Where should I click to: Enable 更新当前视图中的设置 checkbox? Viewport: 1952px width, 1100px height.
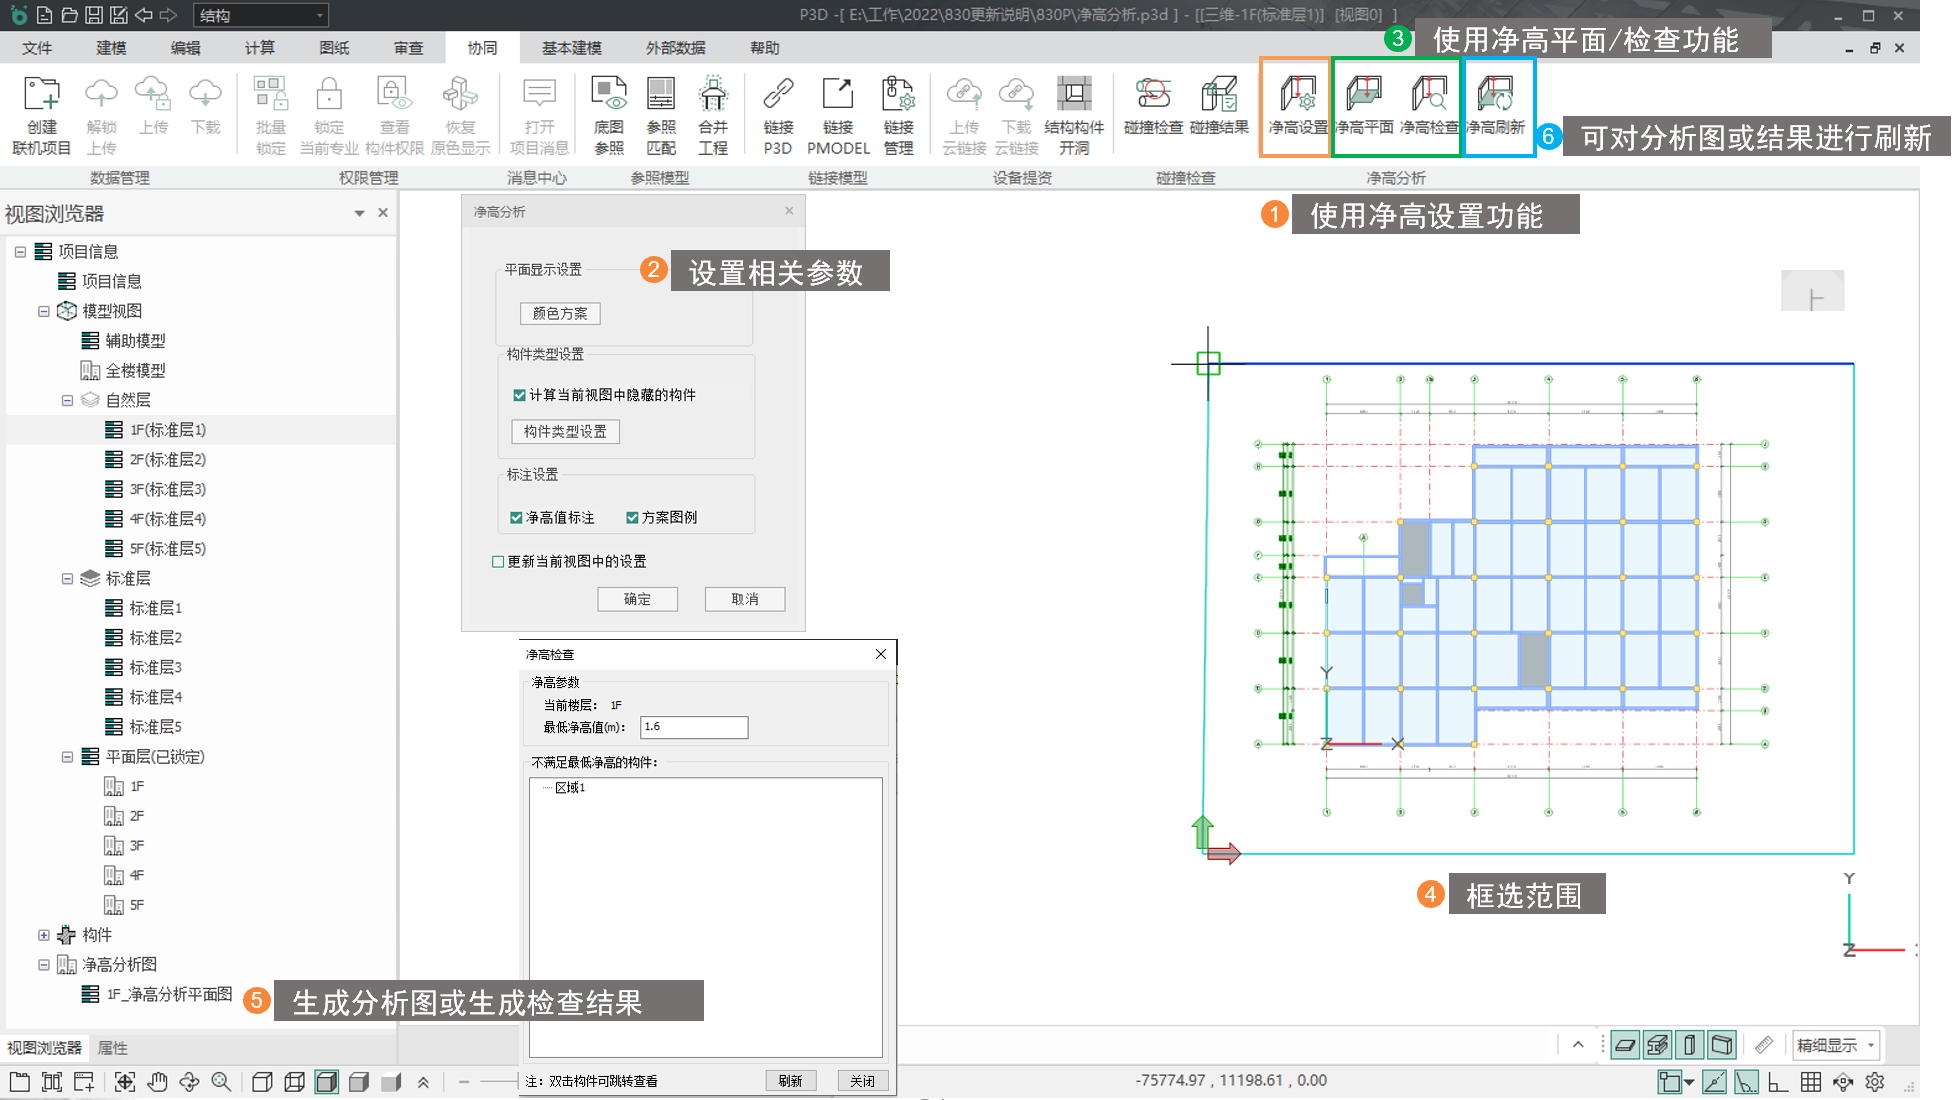point(498,561)
